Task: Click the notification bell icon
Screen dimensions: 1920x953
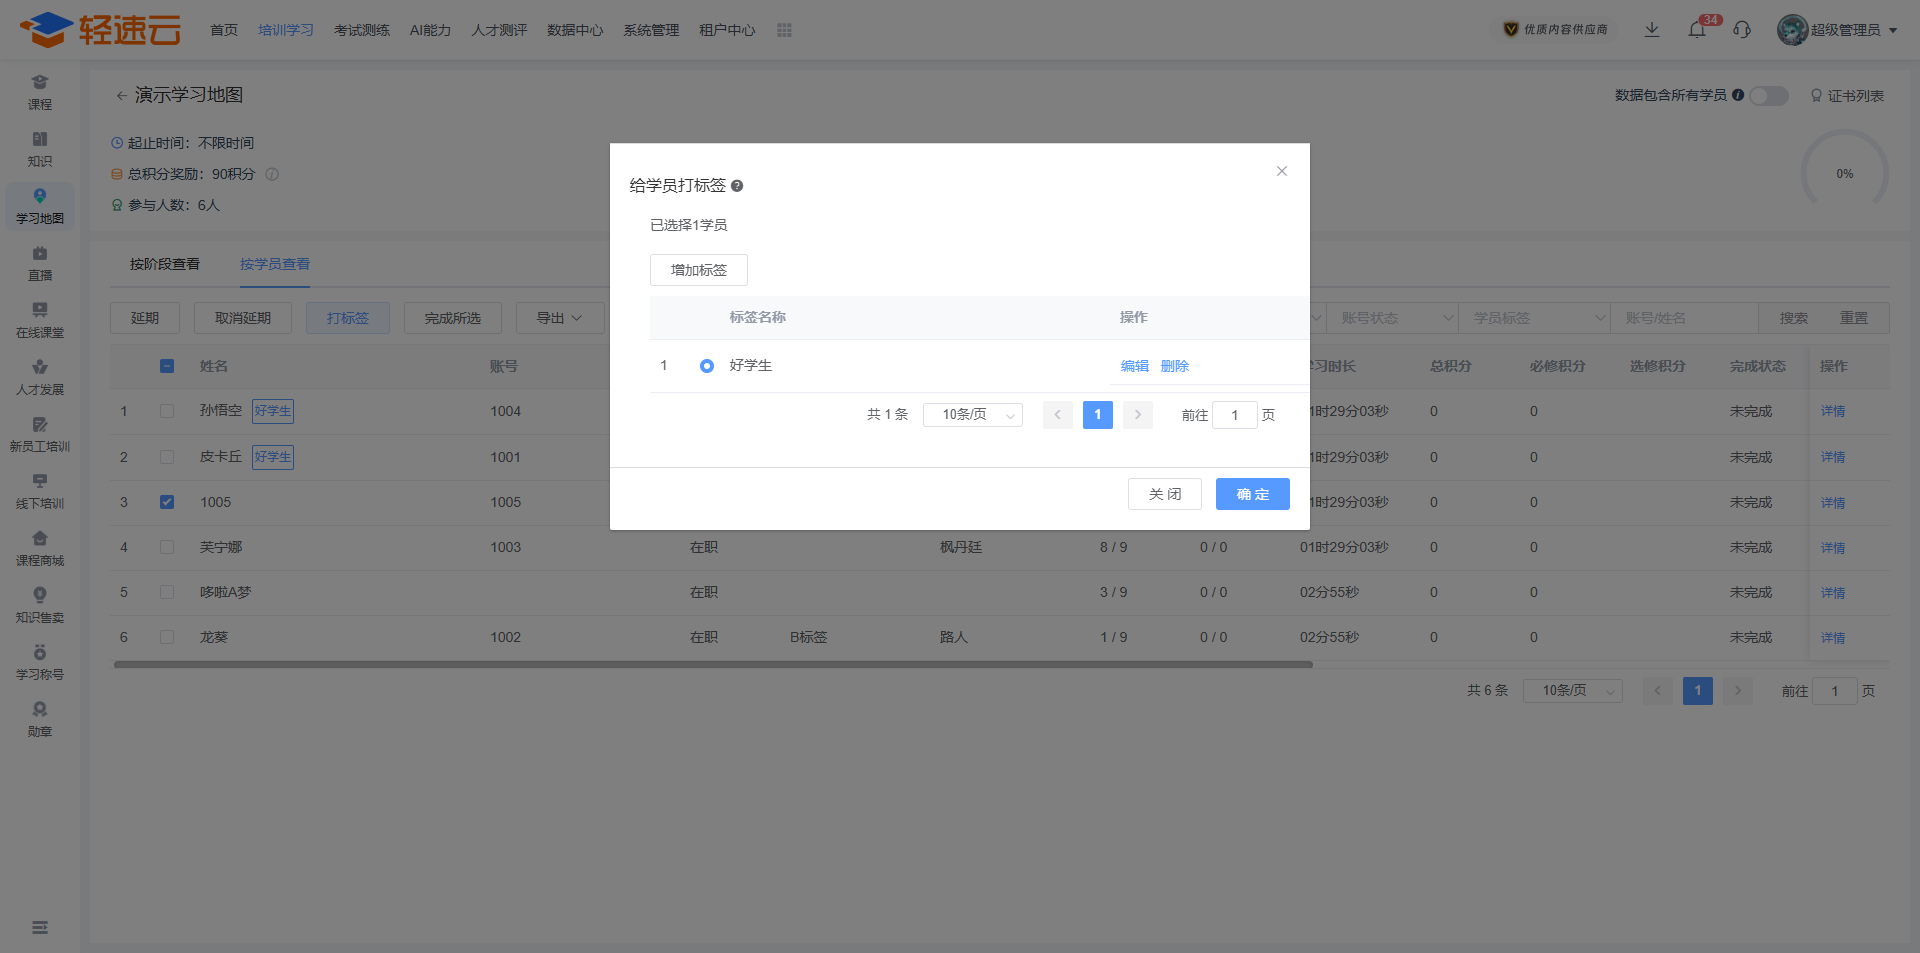Action: pyautogui.click(x=1697, y=30)
